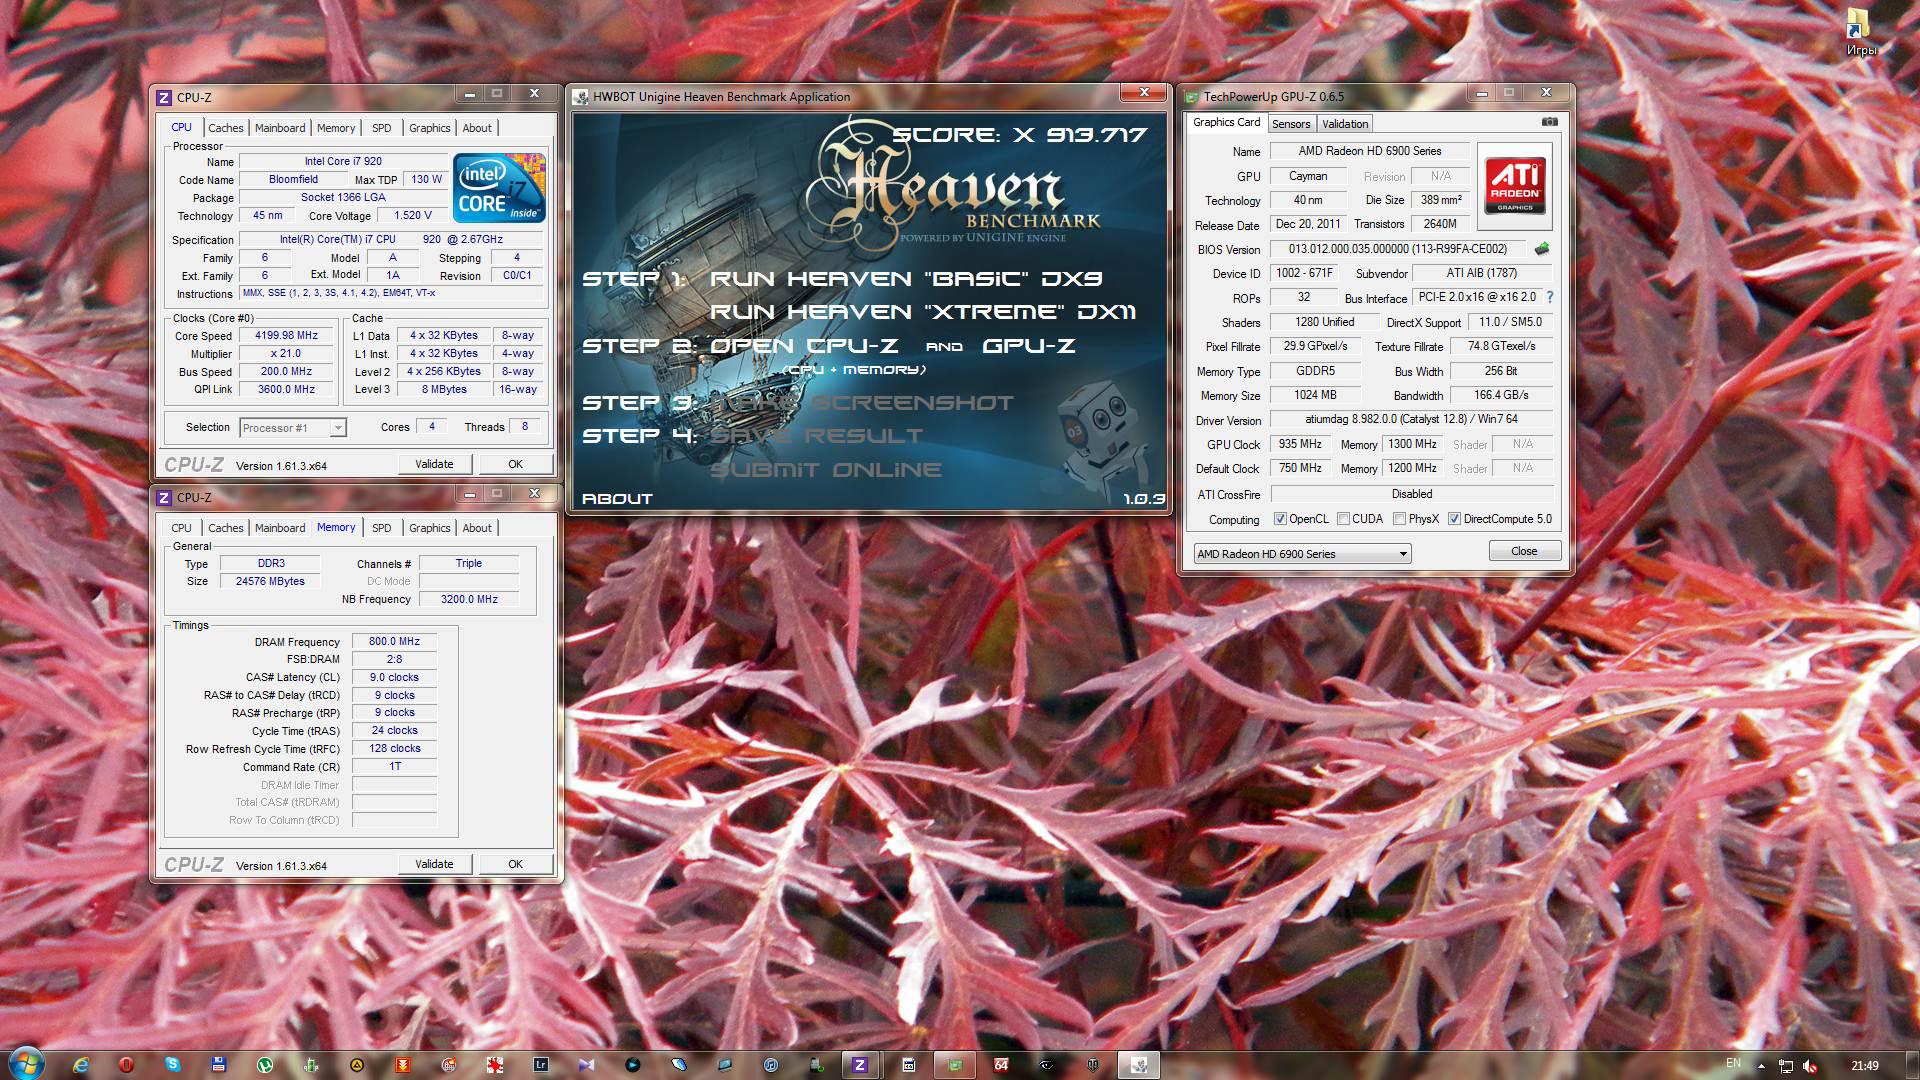Switch to Validation tab in GPU-Z

coord(1345,124)
